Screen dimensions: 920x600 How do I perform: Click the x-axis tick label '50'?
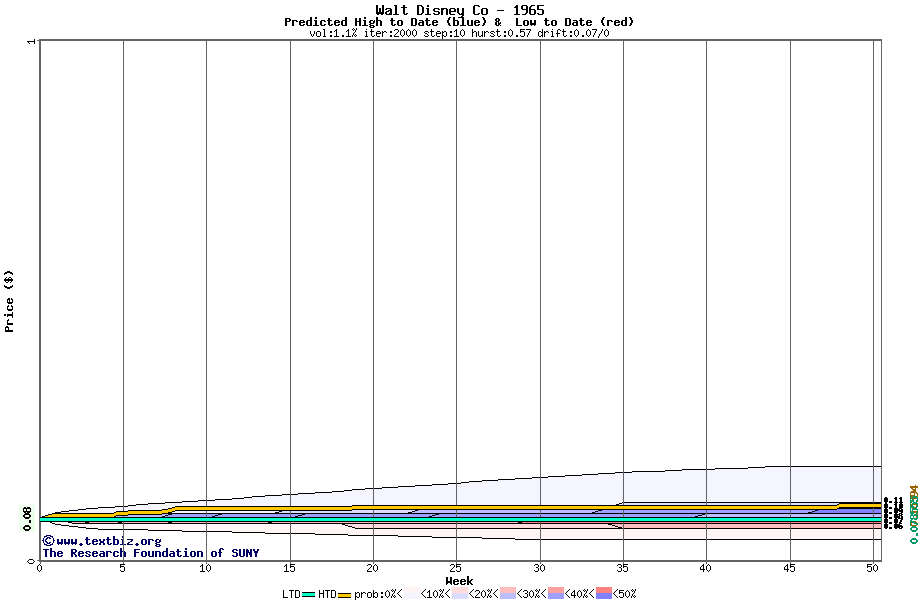[x=873, y=568]
